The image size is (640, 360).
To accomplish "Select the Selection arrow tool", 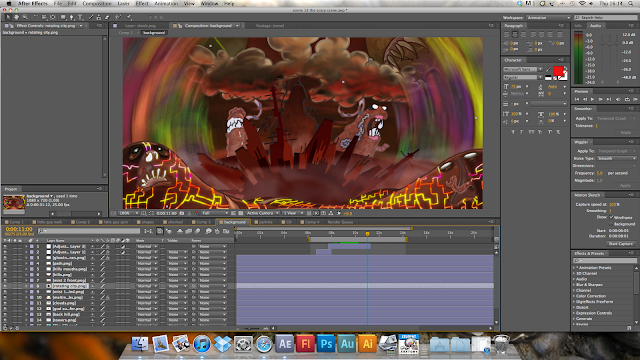I will 8,17.
